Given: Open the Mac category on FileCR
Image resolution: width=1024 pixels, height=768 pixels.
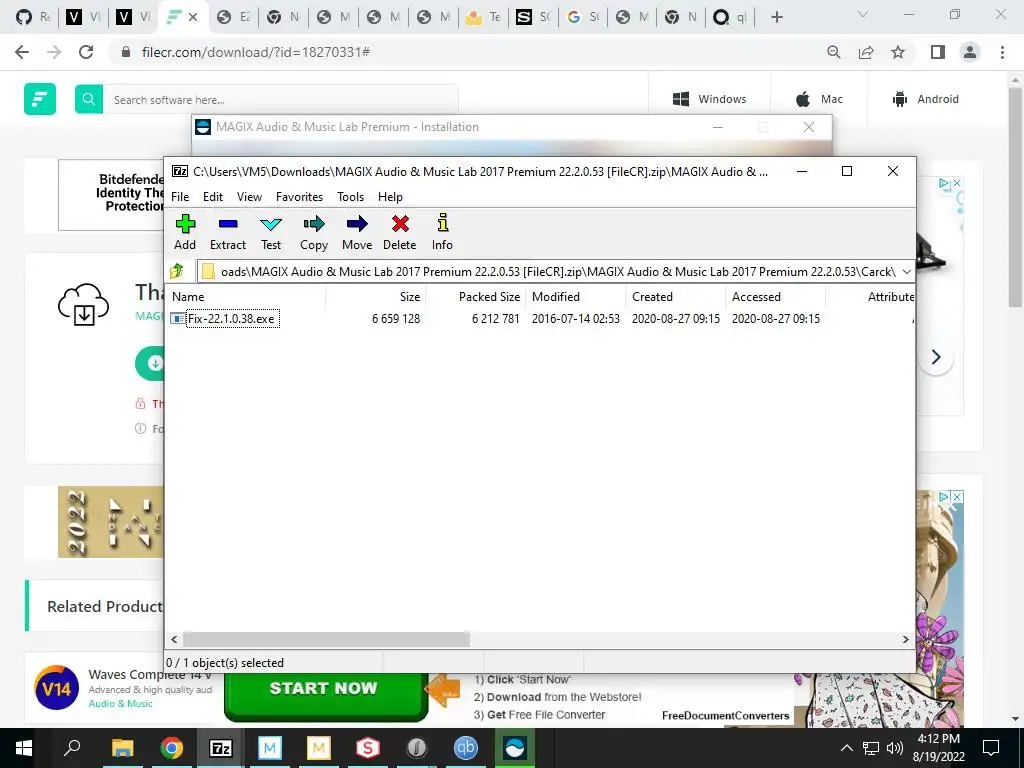Looking at the screenshot, I should [819, 99].
